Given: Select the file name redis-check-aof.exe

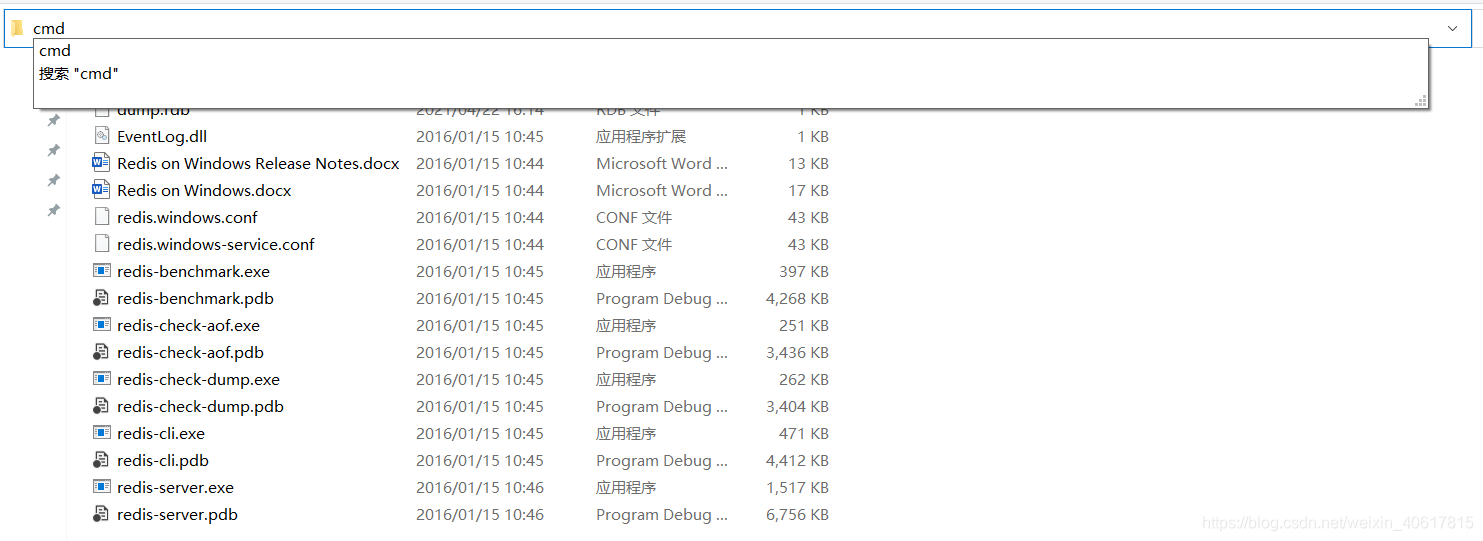Looking at the screenshot, I should [188, 325].
